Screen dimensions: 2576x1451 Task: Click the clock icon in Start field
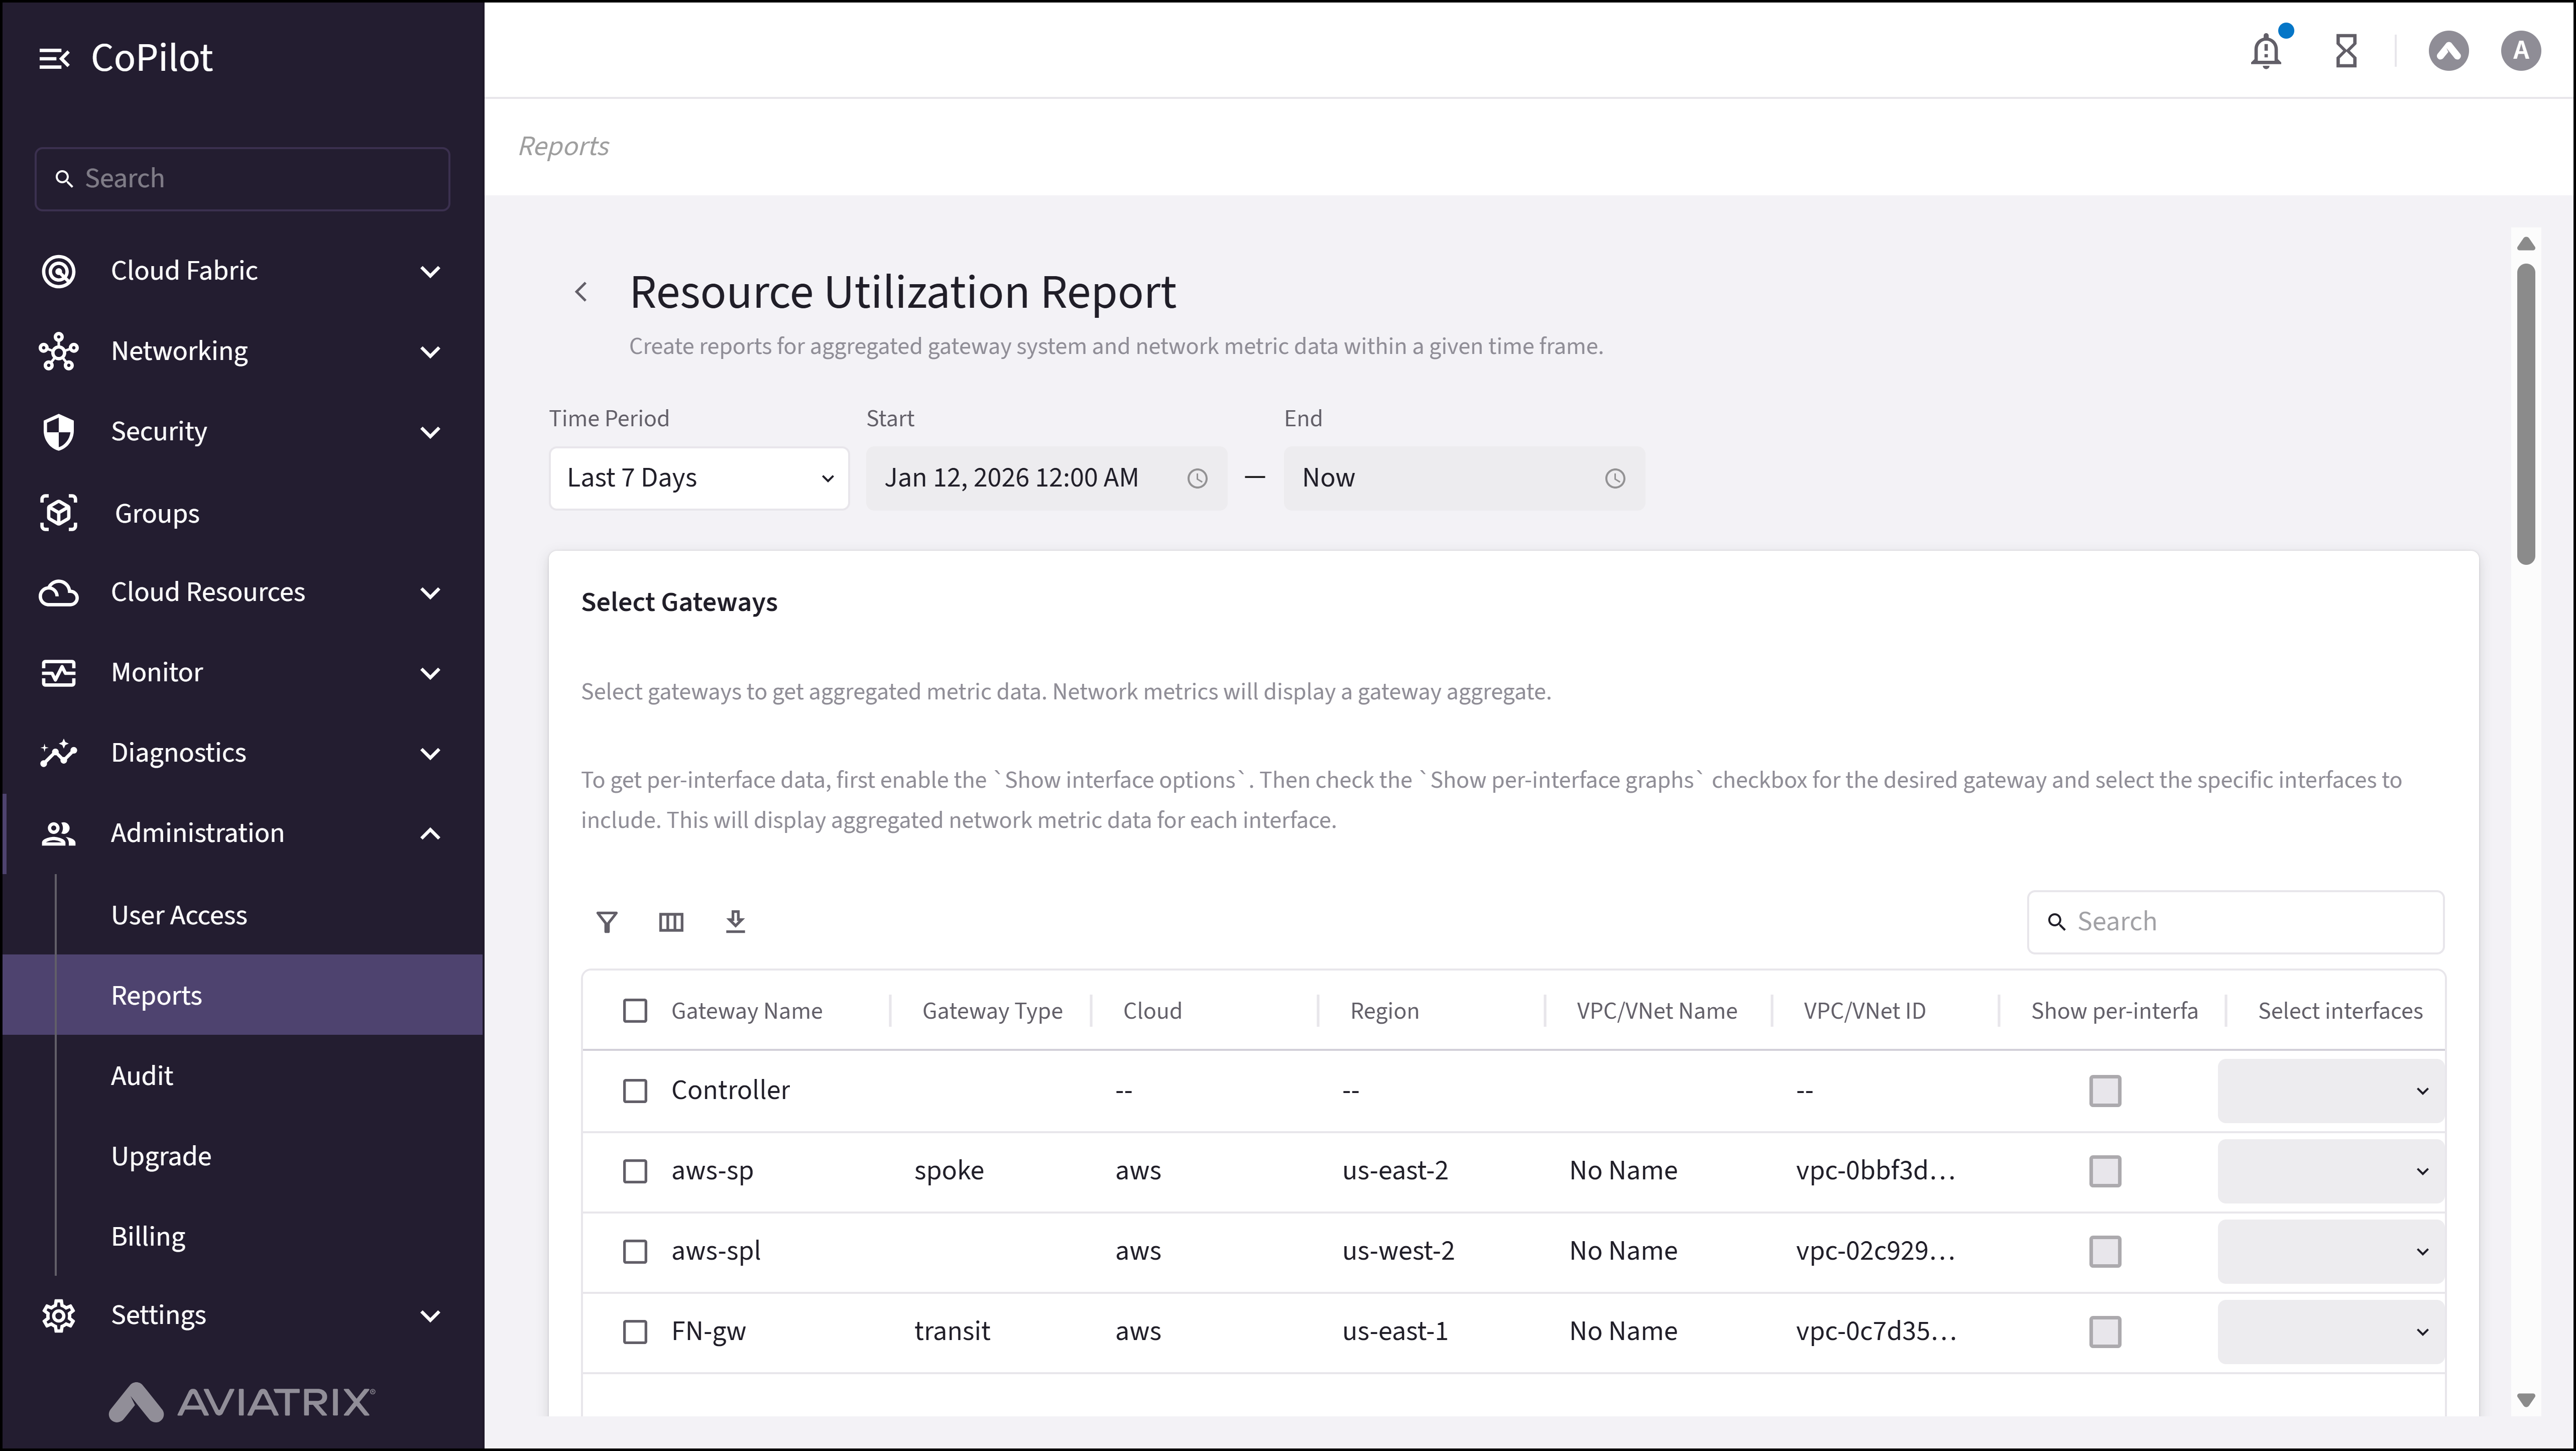(x=1197, y=479)
